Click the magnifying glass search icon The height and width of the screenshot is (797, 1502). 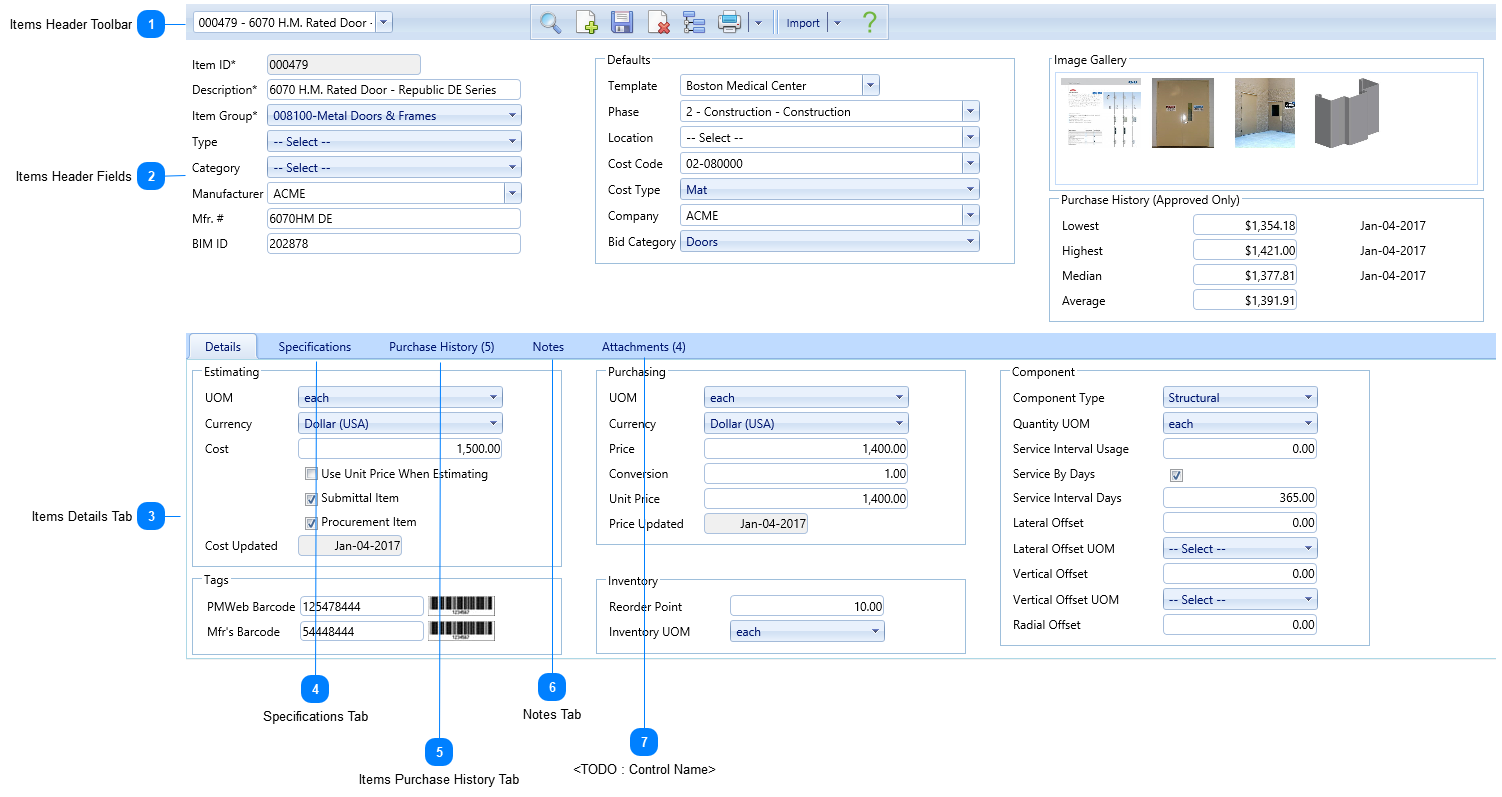pyautogui.click(x=550, y=22)
